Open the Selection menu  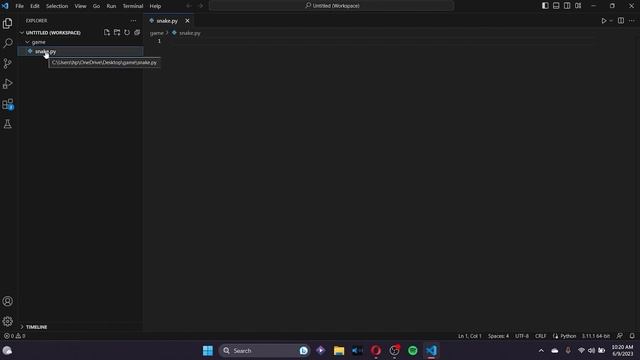point(57,6)
